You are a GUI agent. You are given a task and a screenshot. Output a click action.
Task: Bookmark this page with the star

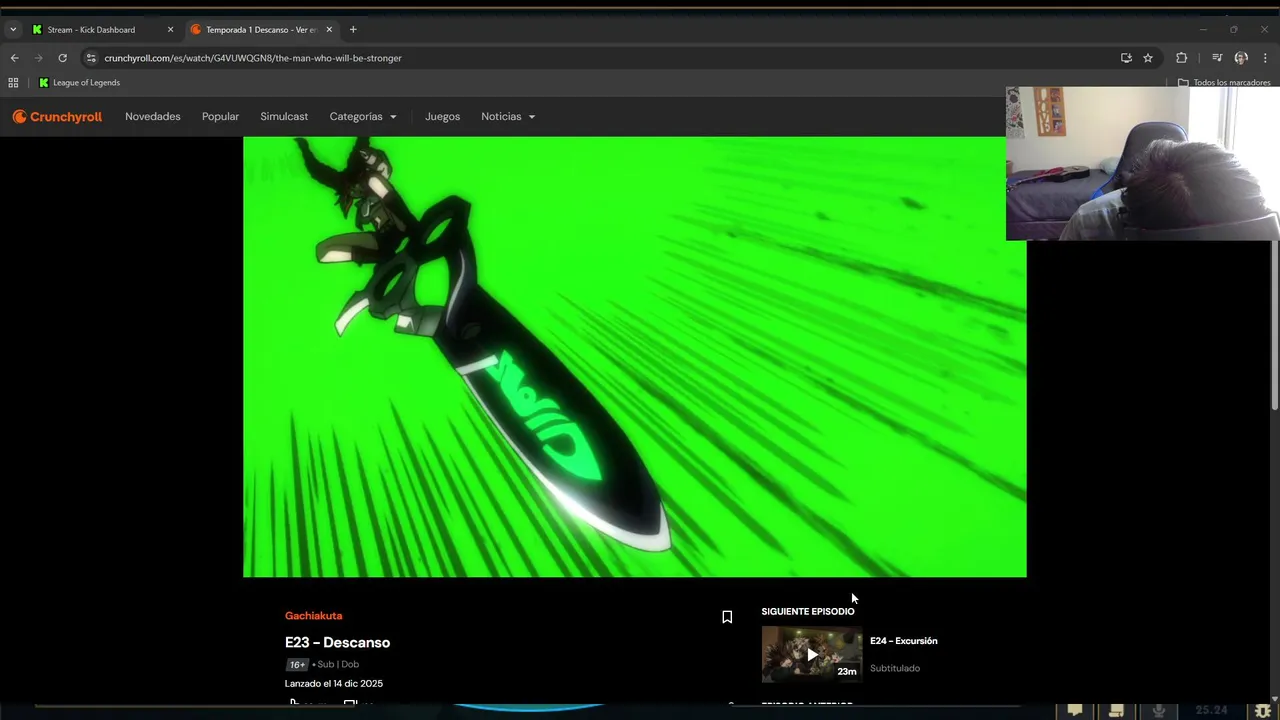[1148, 58]
